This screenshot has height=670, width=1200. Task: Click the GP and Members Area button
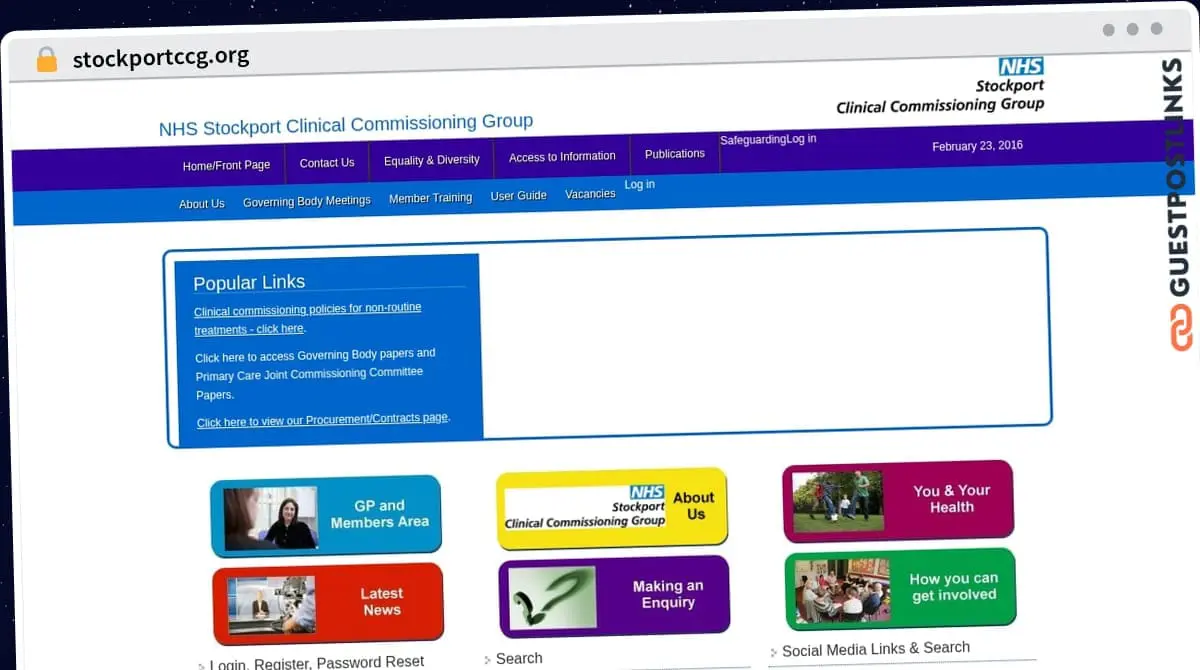pyautogui.click(x=326, y=516)
